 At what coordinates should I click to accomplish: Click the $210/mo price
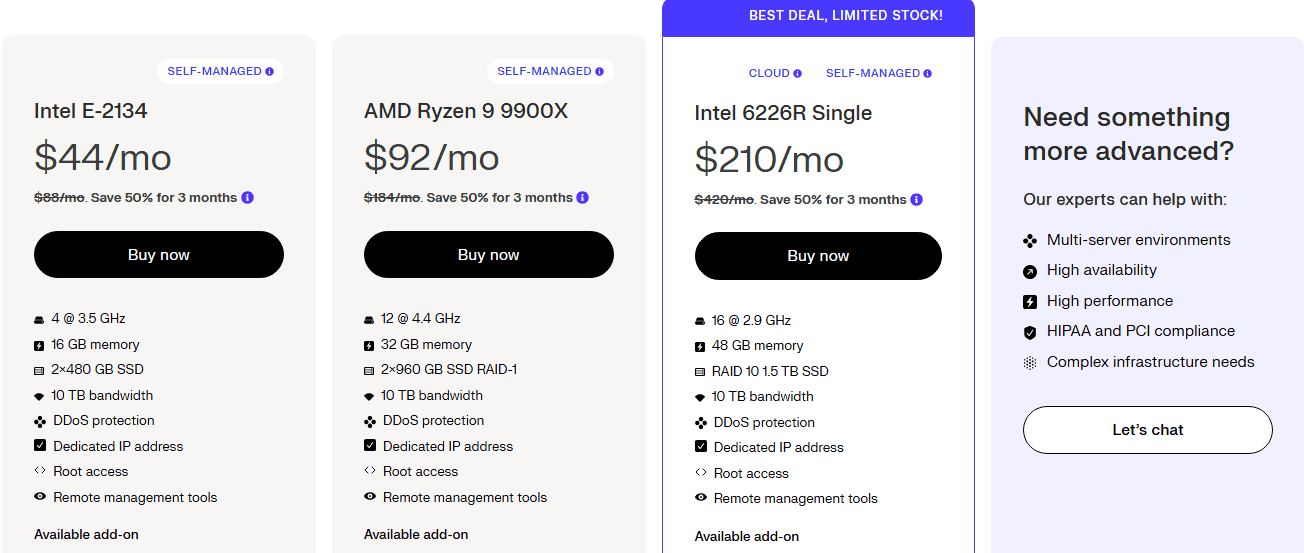pos(769,160)
